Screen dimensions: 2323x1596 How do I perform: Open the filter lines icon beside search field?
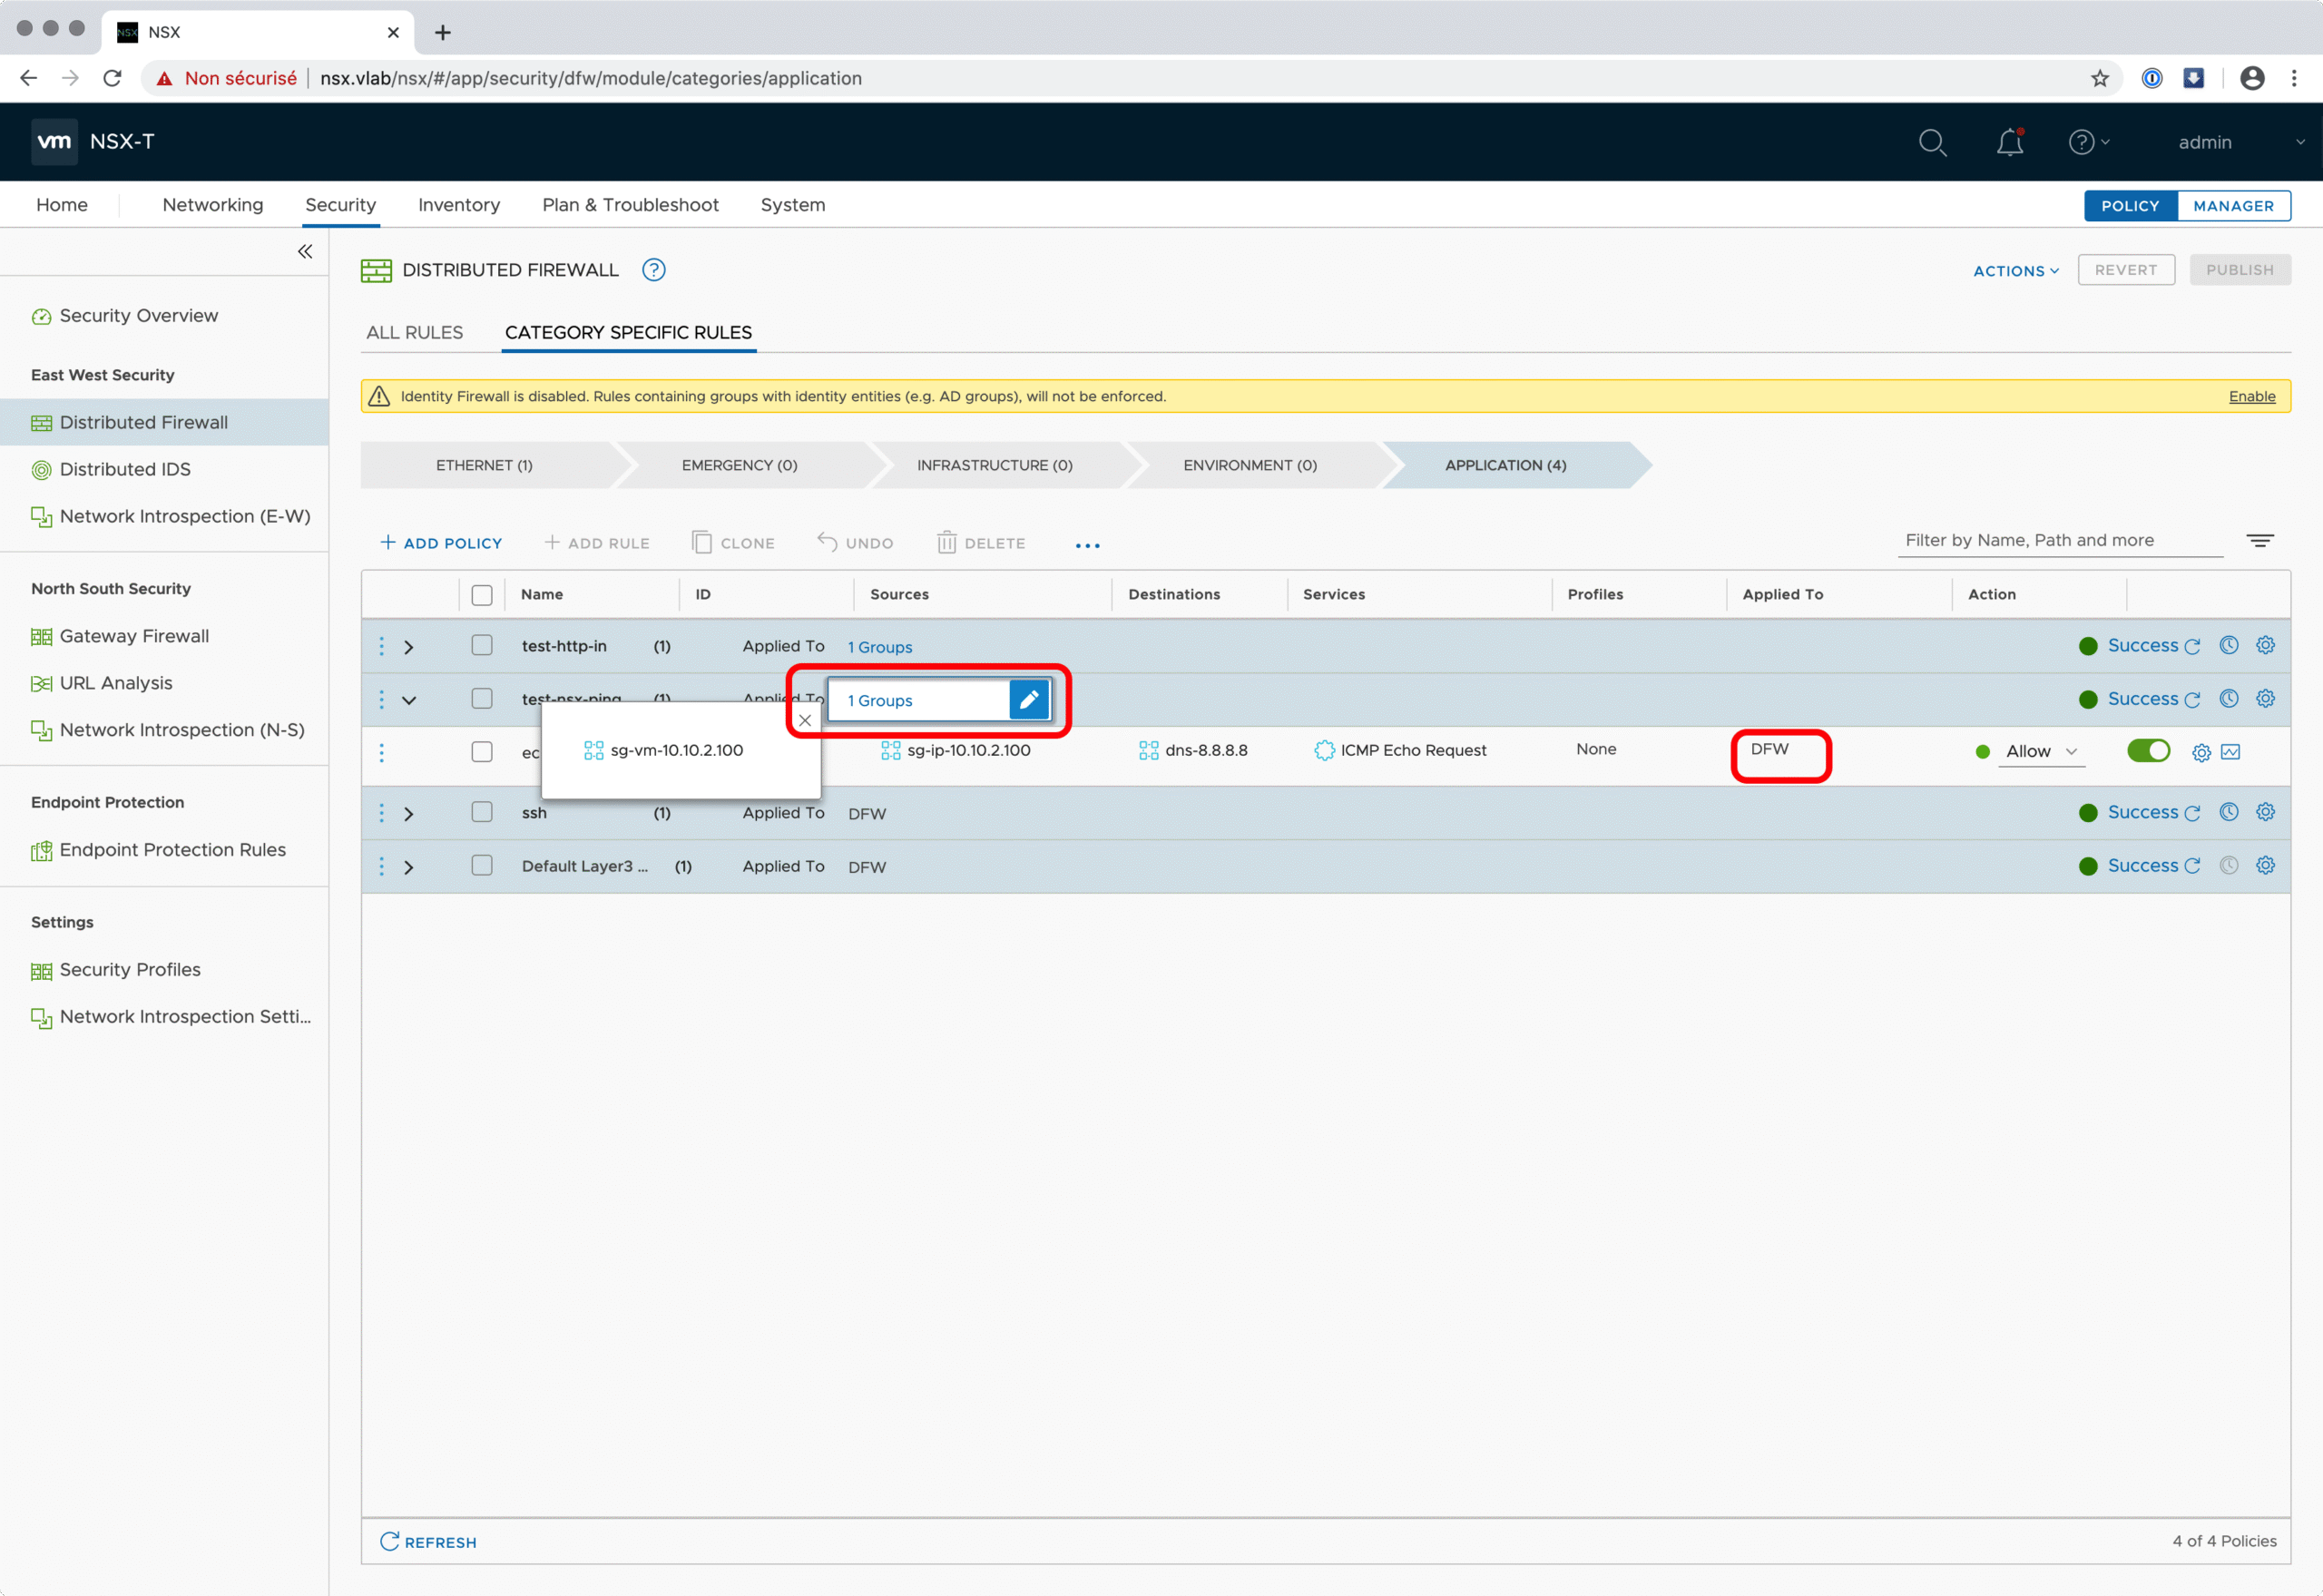point(2259,541)
